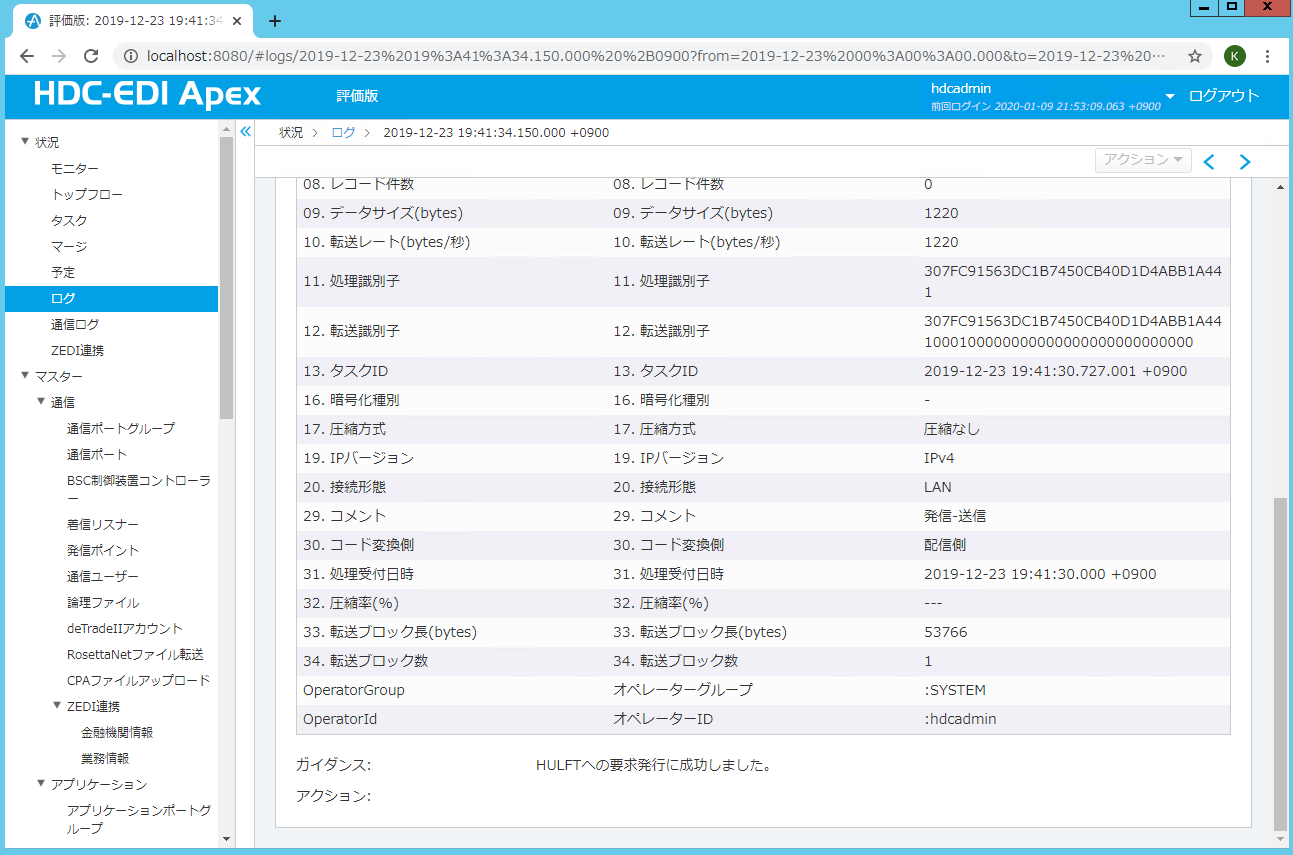Viewport: 1293px width, 855px height.
Task: Collapse the アプリケーション tree node
Action: [x=41, y=784]
